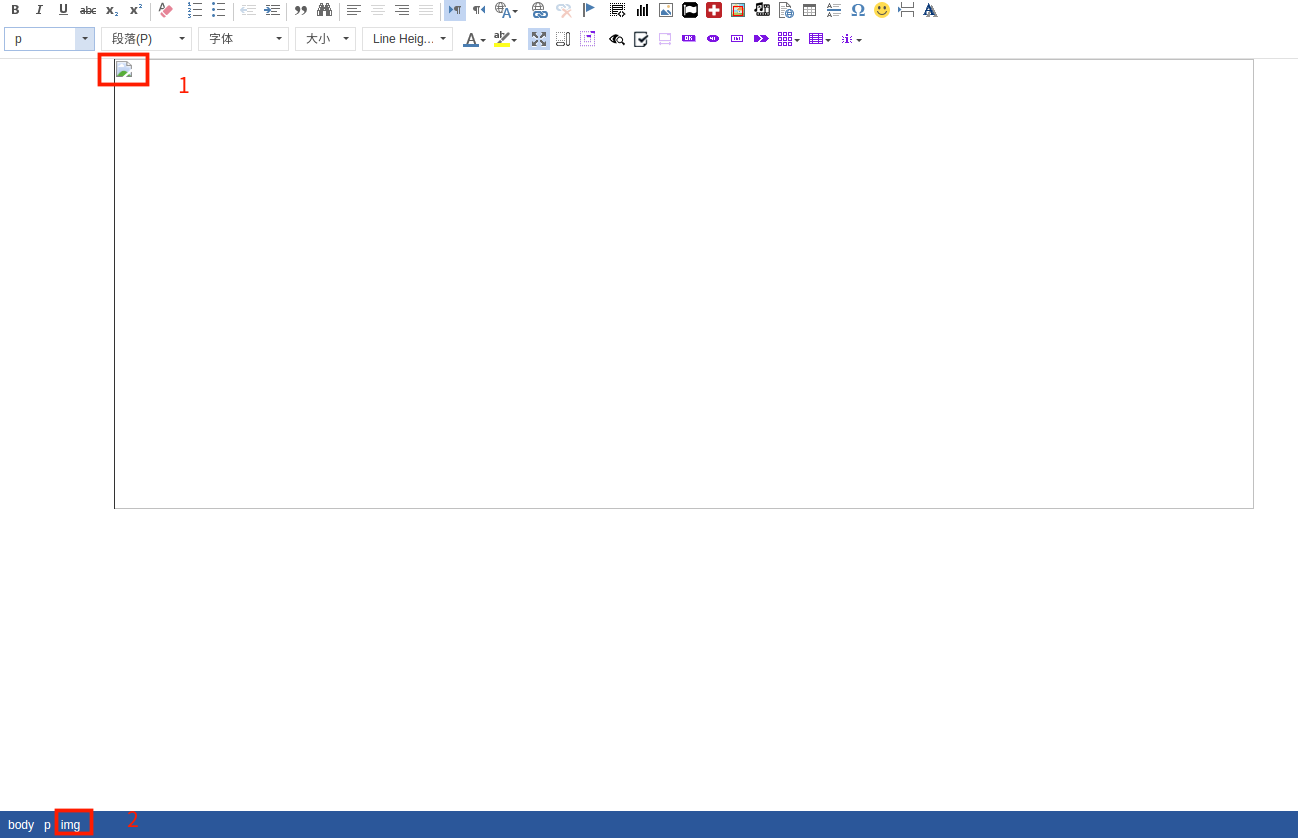Open the 字体 font dropdown
Image resolution: width=1298 pixels, height=838 pixels.
click(243, 39)
